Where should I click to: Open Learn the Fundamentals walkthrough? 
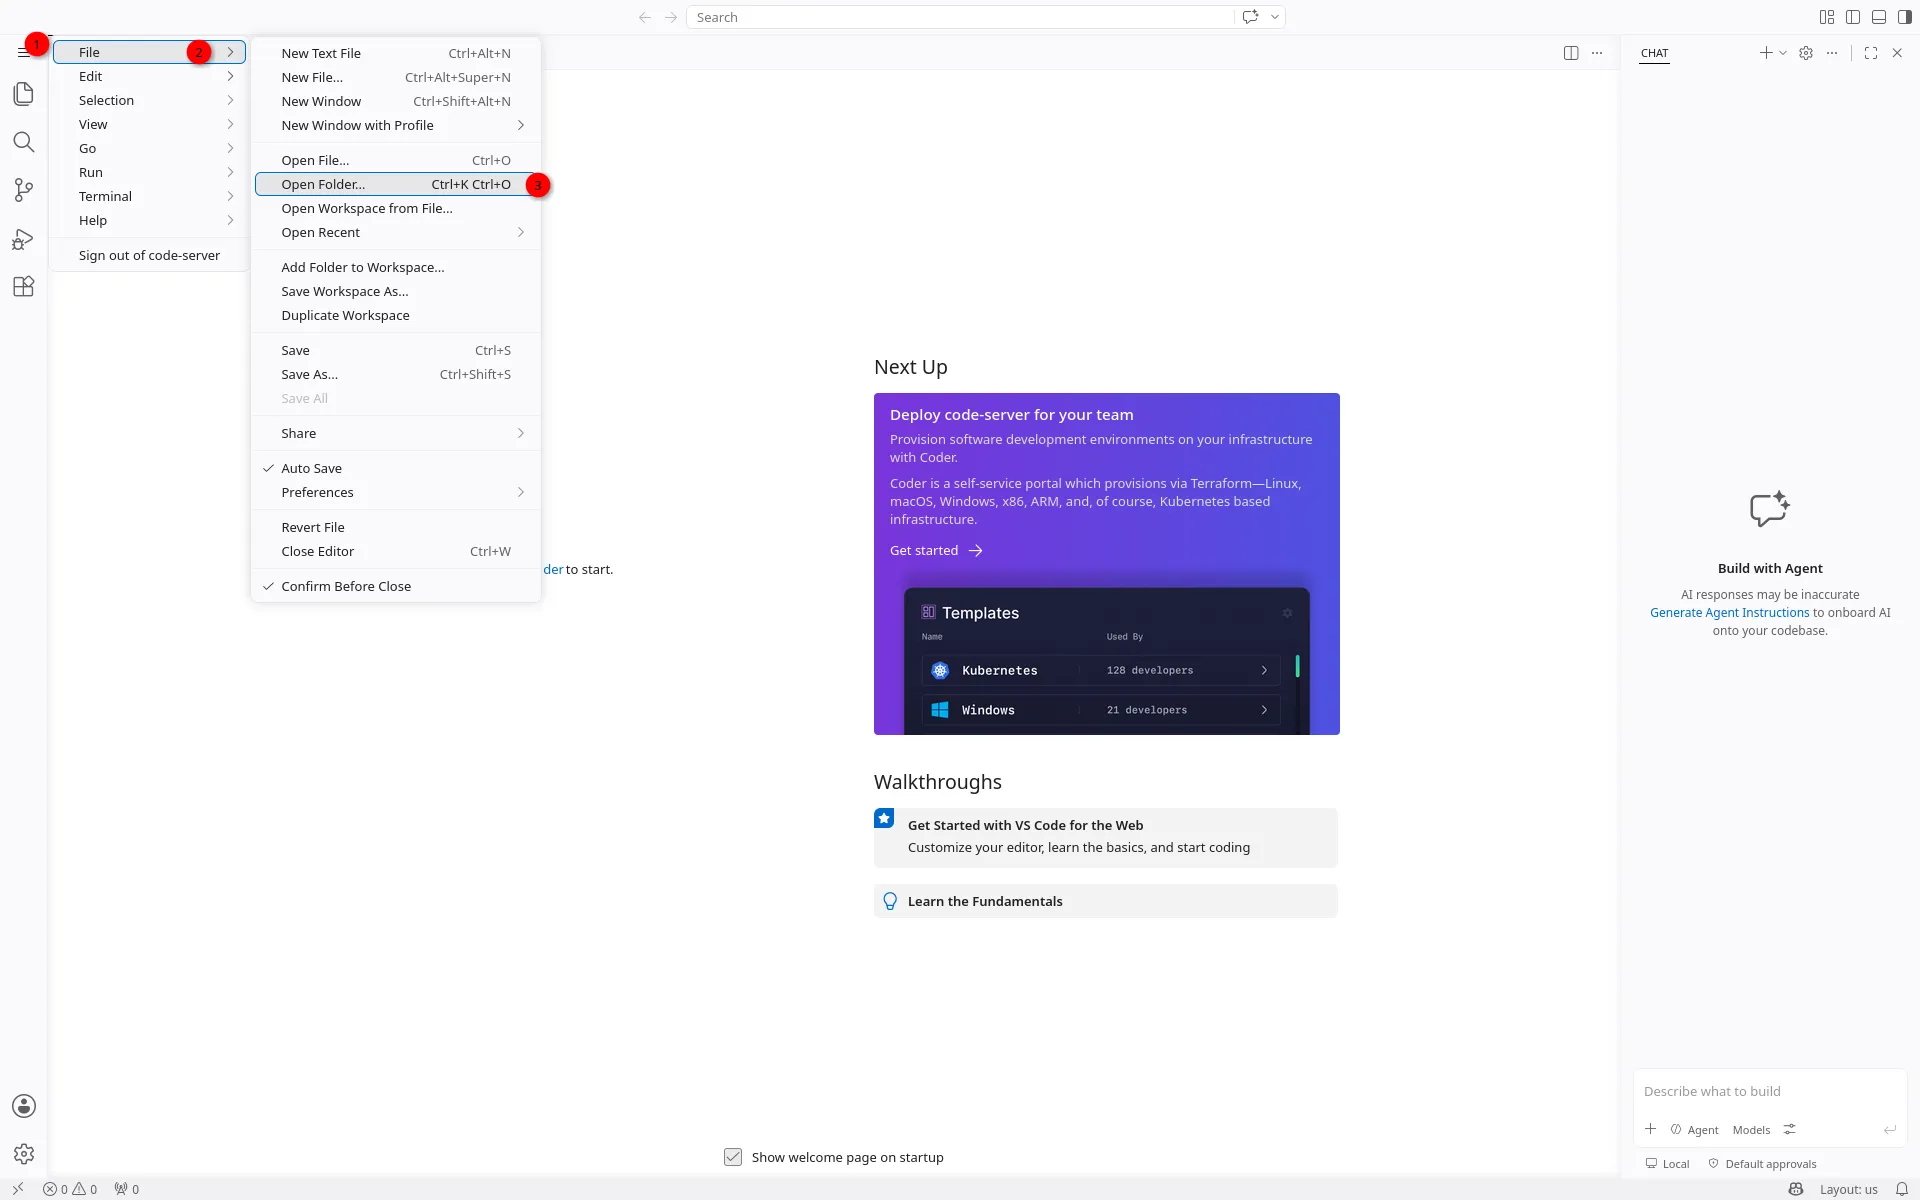(x=1106, y=901)
